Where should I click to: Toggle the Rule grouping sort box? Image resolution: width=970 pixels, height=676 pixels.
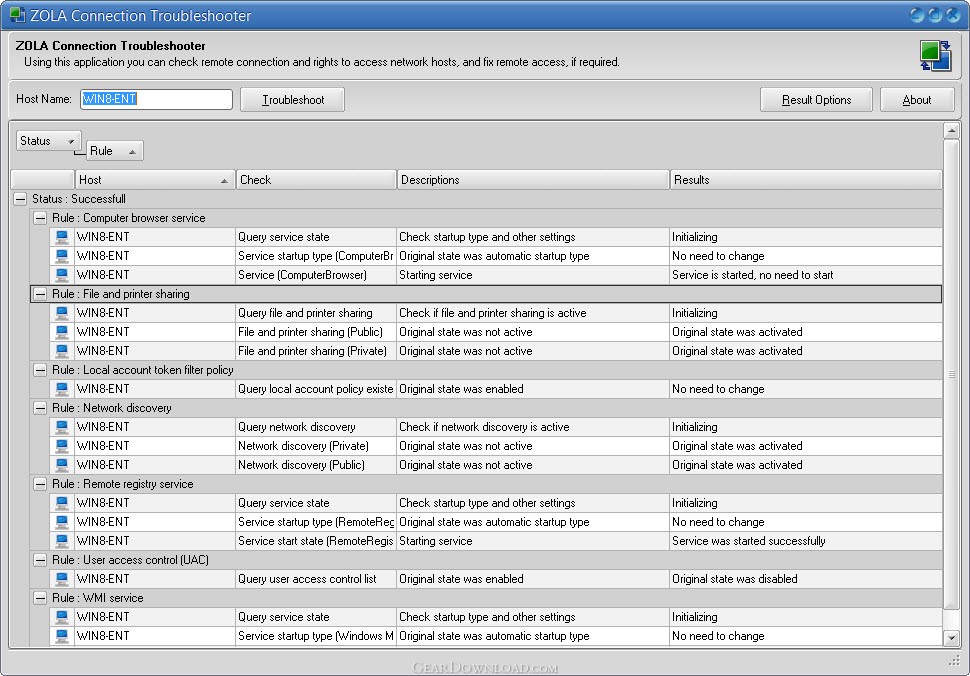click(114, 151)
